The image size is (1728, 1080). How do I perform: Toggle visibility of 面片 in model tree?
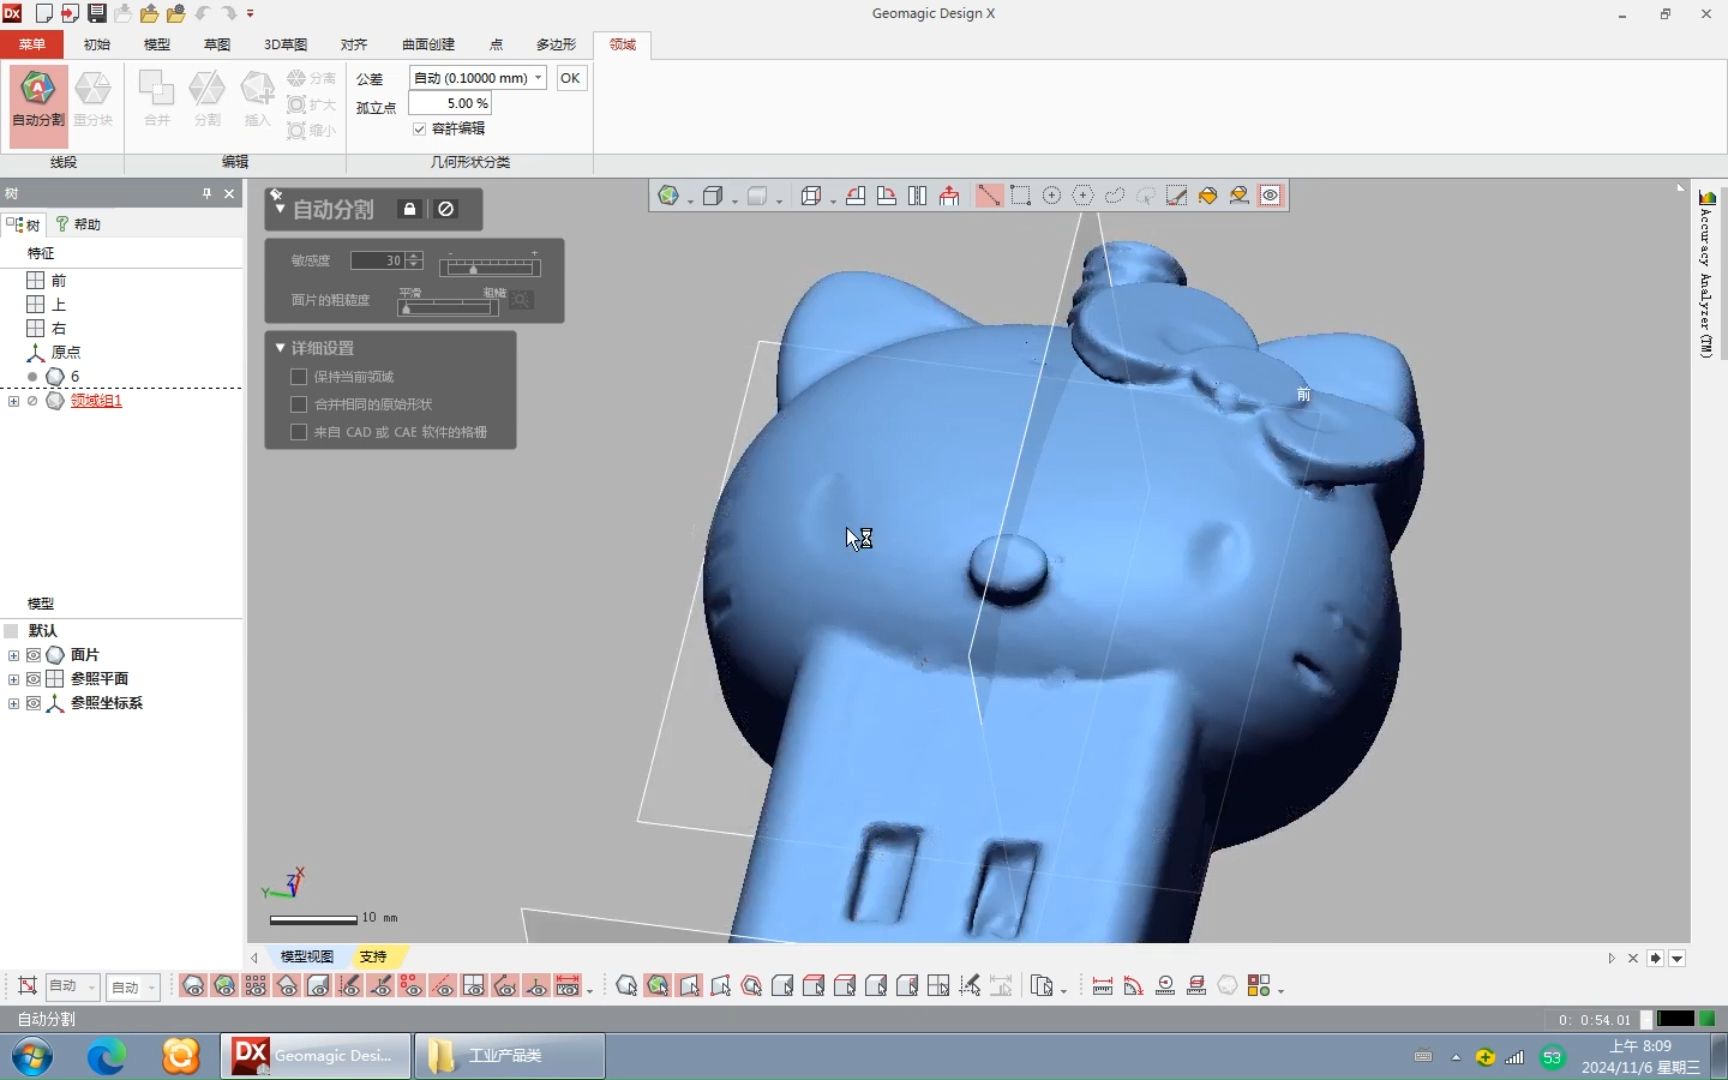click(33, 655)
